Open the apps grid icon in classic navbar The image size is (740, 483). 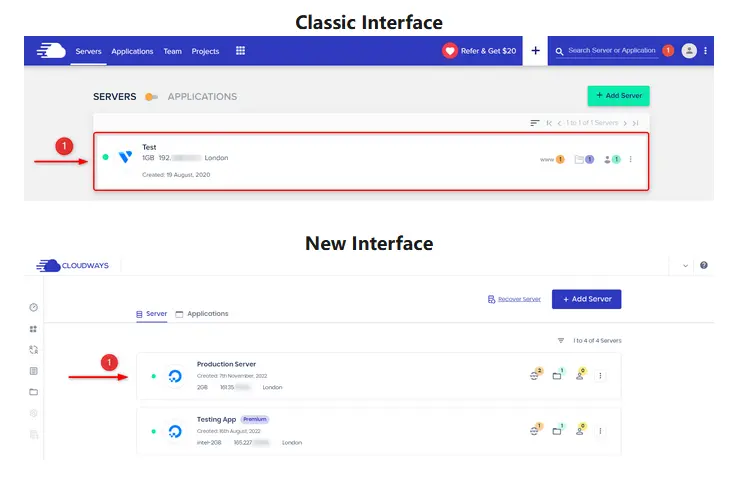tap(240, 51)
